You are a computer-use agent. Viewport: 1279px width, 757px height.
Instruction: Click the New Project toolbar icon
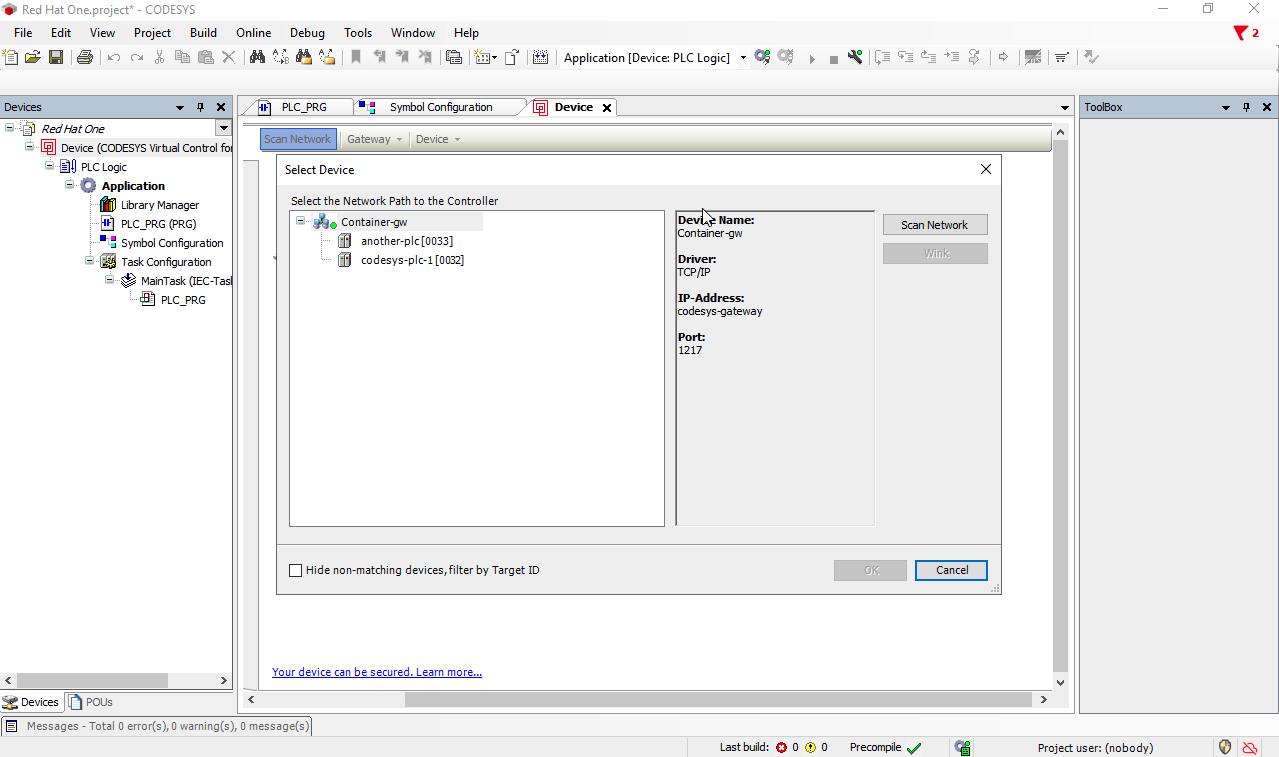click(x=11, y=57)
